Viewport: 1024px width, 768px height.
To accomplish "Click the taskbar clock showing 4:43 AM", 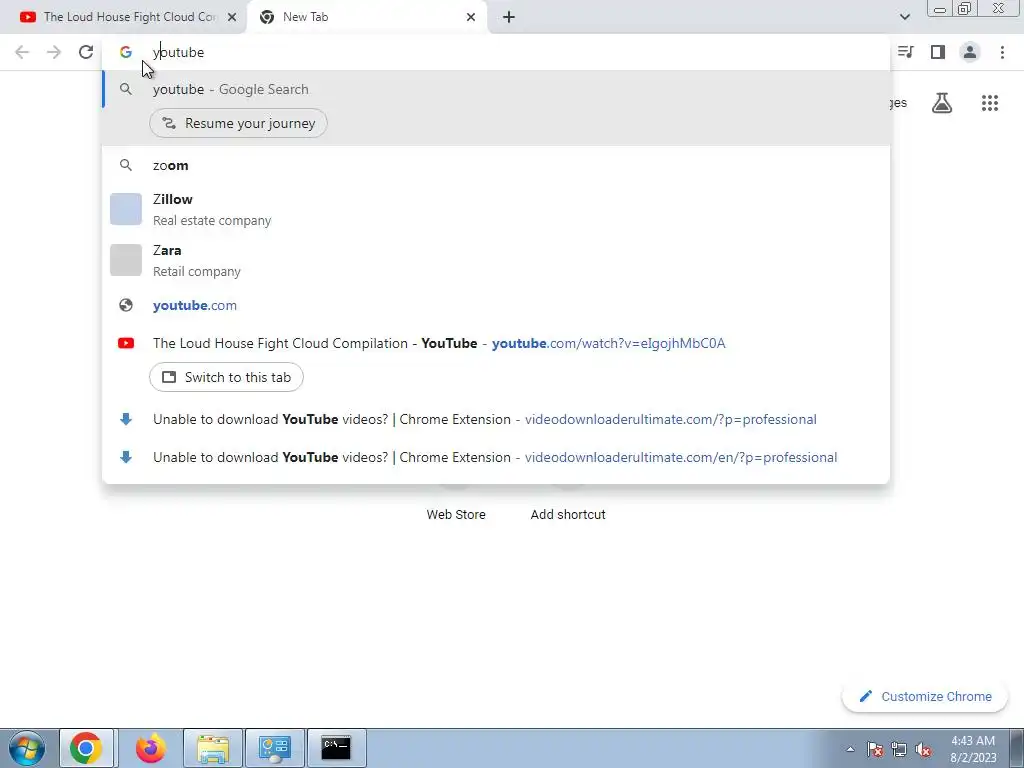I will pyautogui.click(x=973, y=749).
